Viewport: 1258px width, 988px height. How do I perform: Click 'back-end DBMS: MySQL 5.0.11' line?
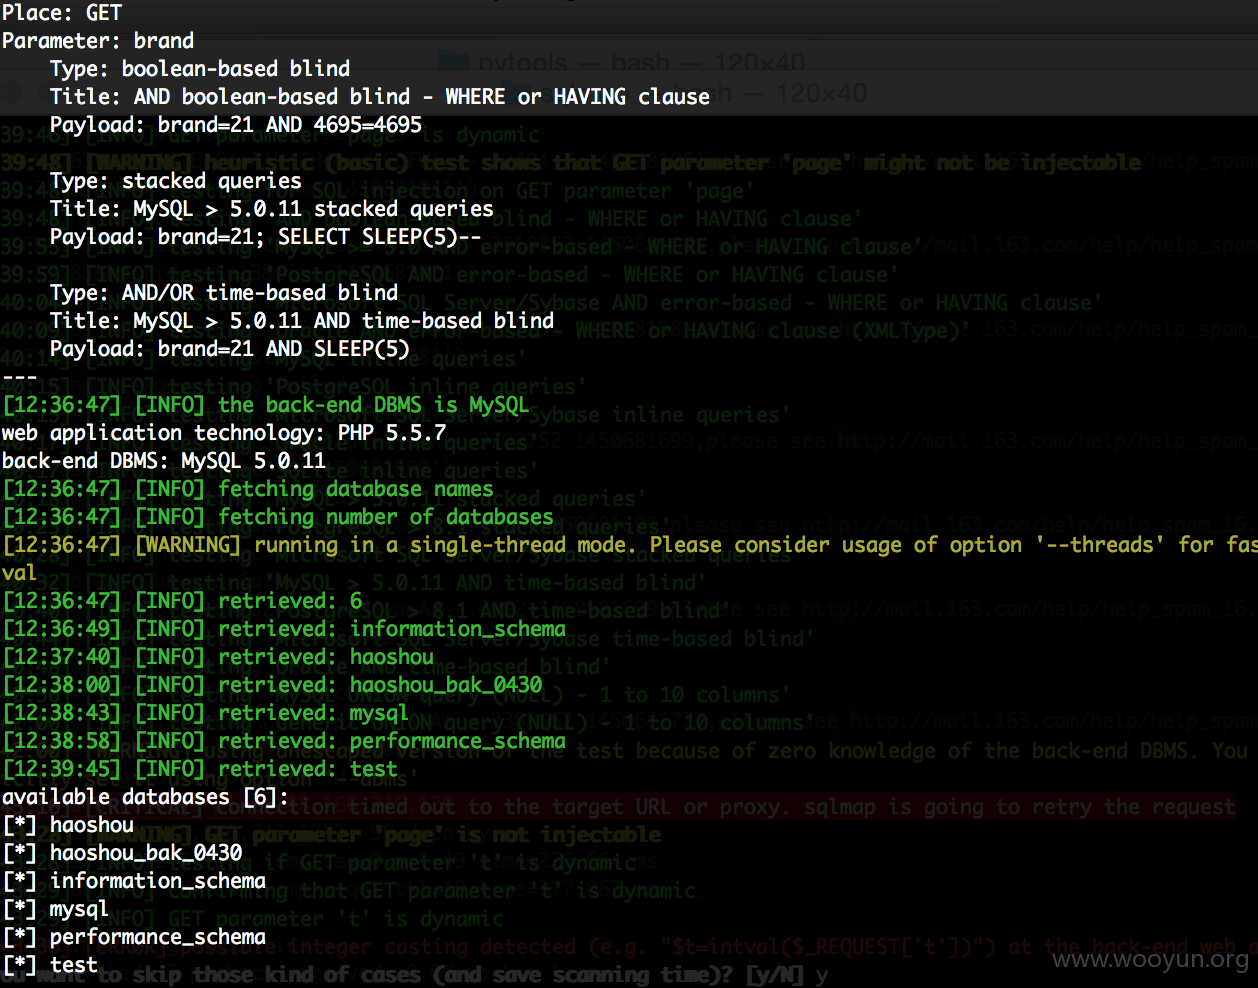pos(164,461)
